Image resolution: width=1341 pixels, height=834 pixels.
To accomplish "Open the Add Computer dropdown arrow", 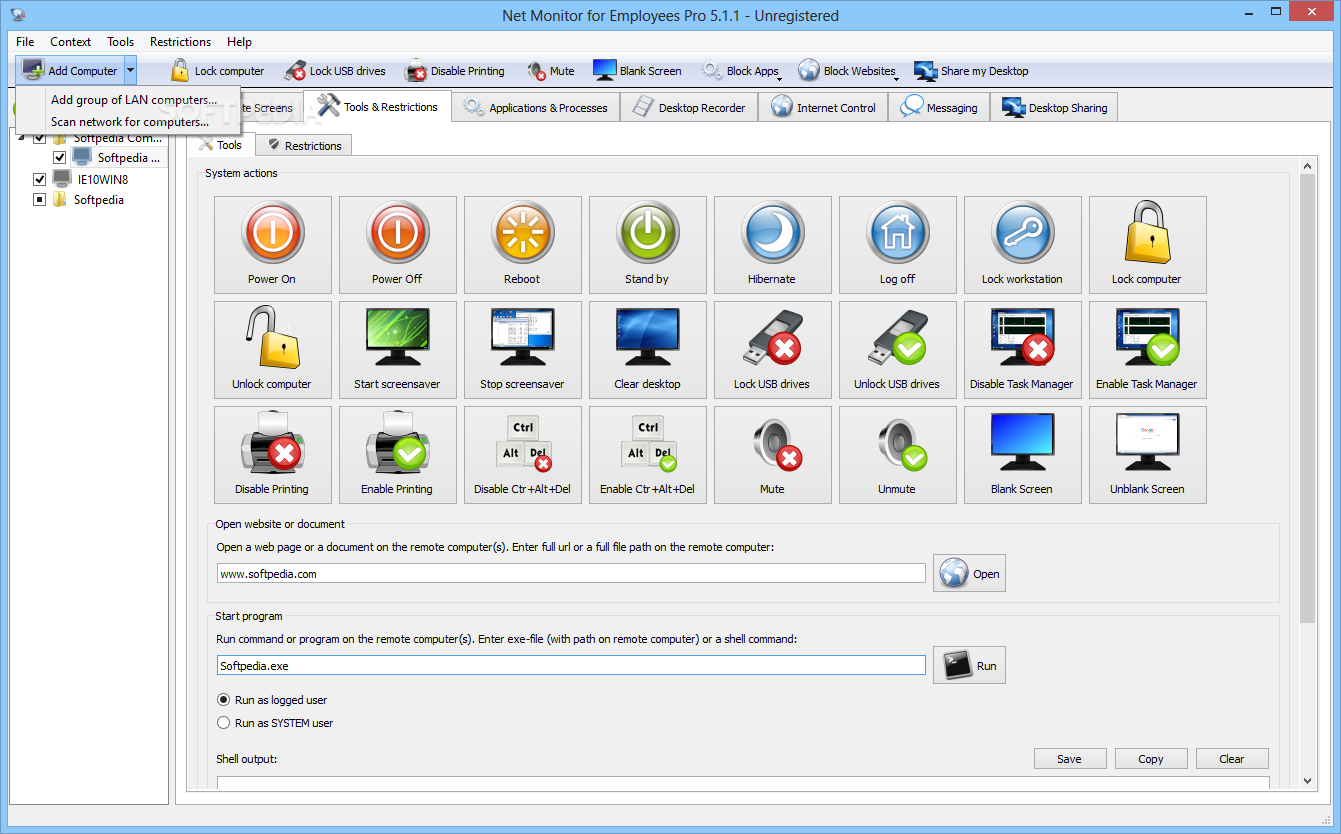I will pyautogui.click(x=130, y=71).
